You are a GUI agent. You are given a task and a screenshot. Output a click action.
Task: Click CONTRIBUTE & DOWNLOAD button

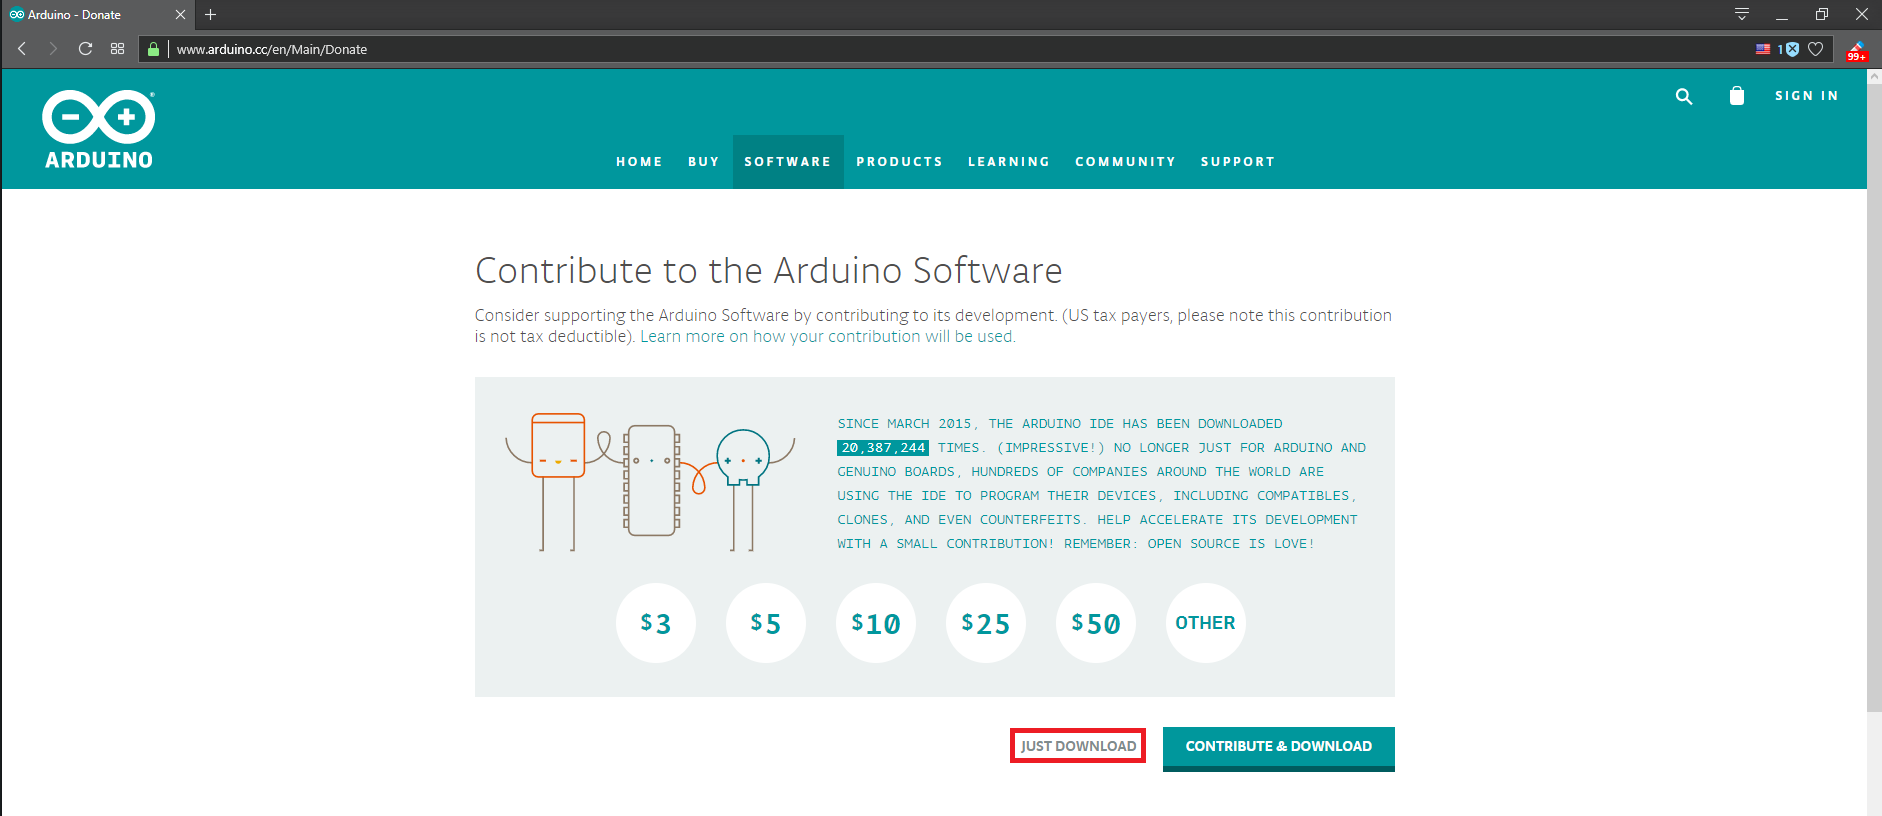coord(1279,748)
